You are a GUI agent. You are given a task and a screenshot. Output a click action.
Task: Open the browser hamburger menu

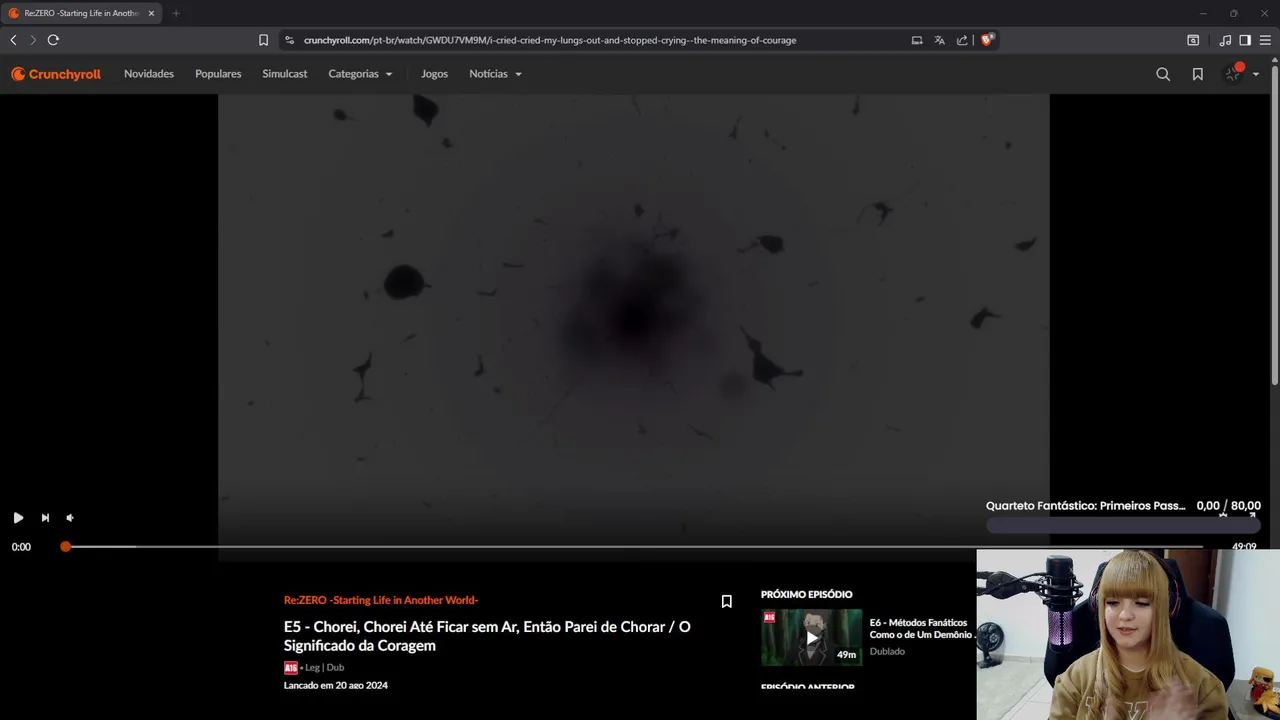tap(1265, 40)
